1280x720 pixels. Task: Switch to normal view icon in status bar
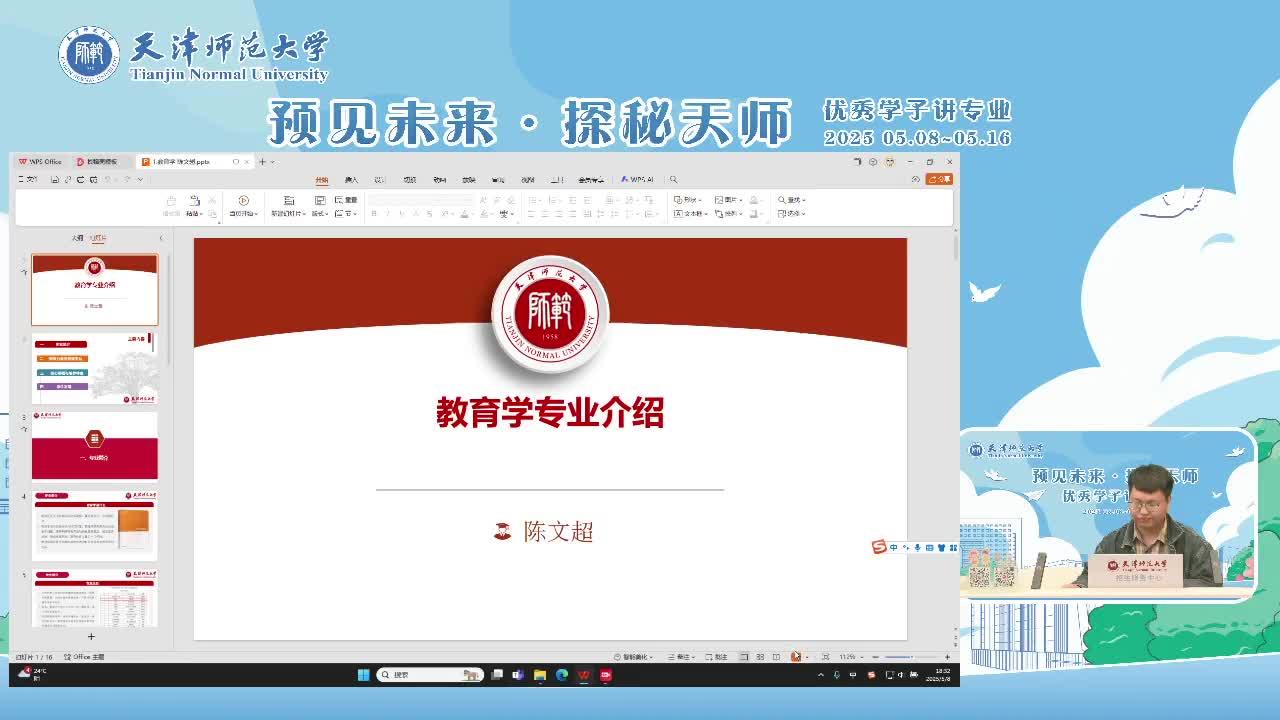[744, 657]
